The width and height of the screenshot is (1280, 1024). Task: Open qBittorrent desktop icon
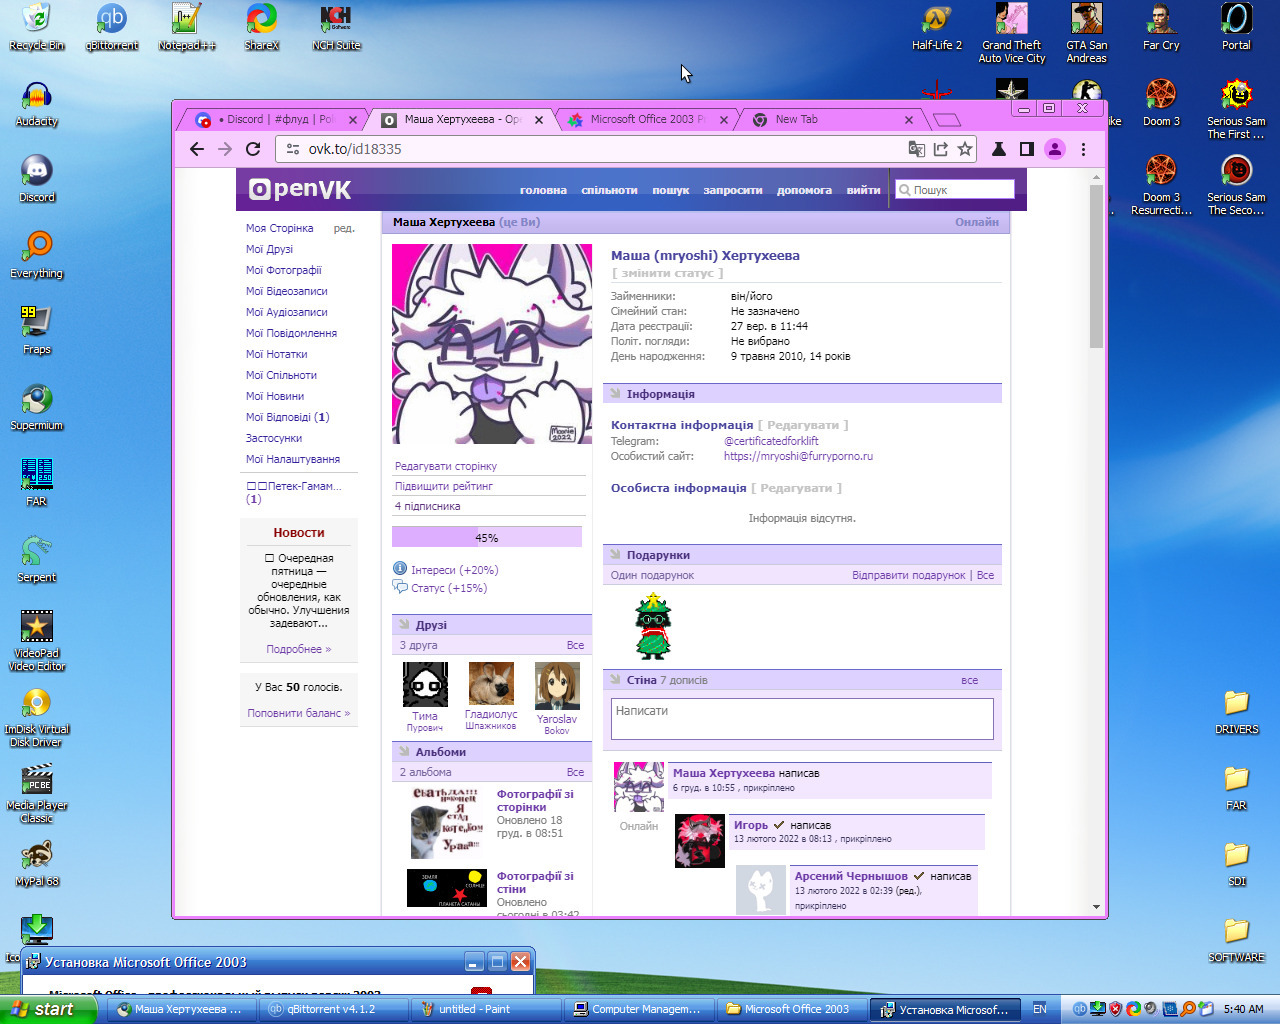[112, 28]
